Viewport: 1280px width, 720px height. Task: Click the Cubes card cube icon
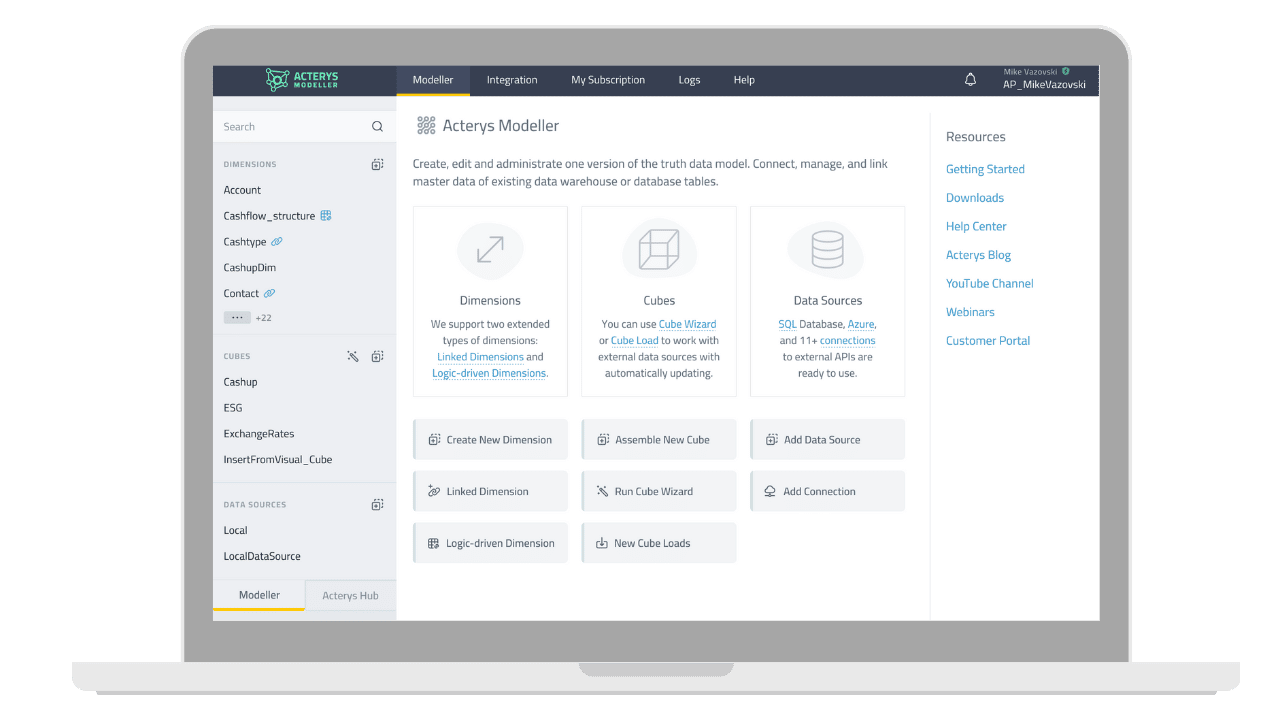click(x=659, y=250)
